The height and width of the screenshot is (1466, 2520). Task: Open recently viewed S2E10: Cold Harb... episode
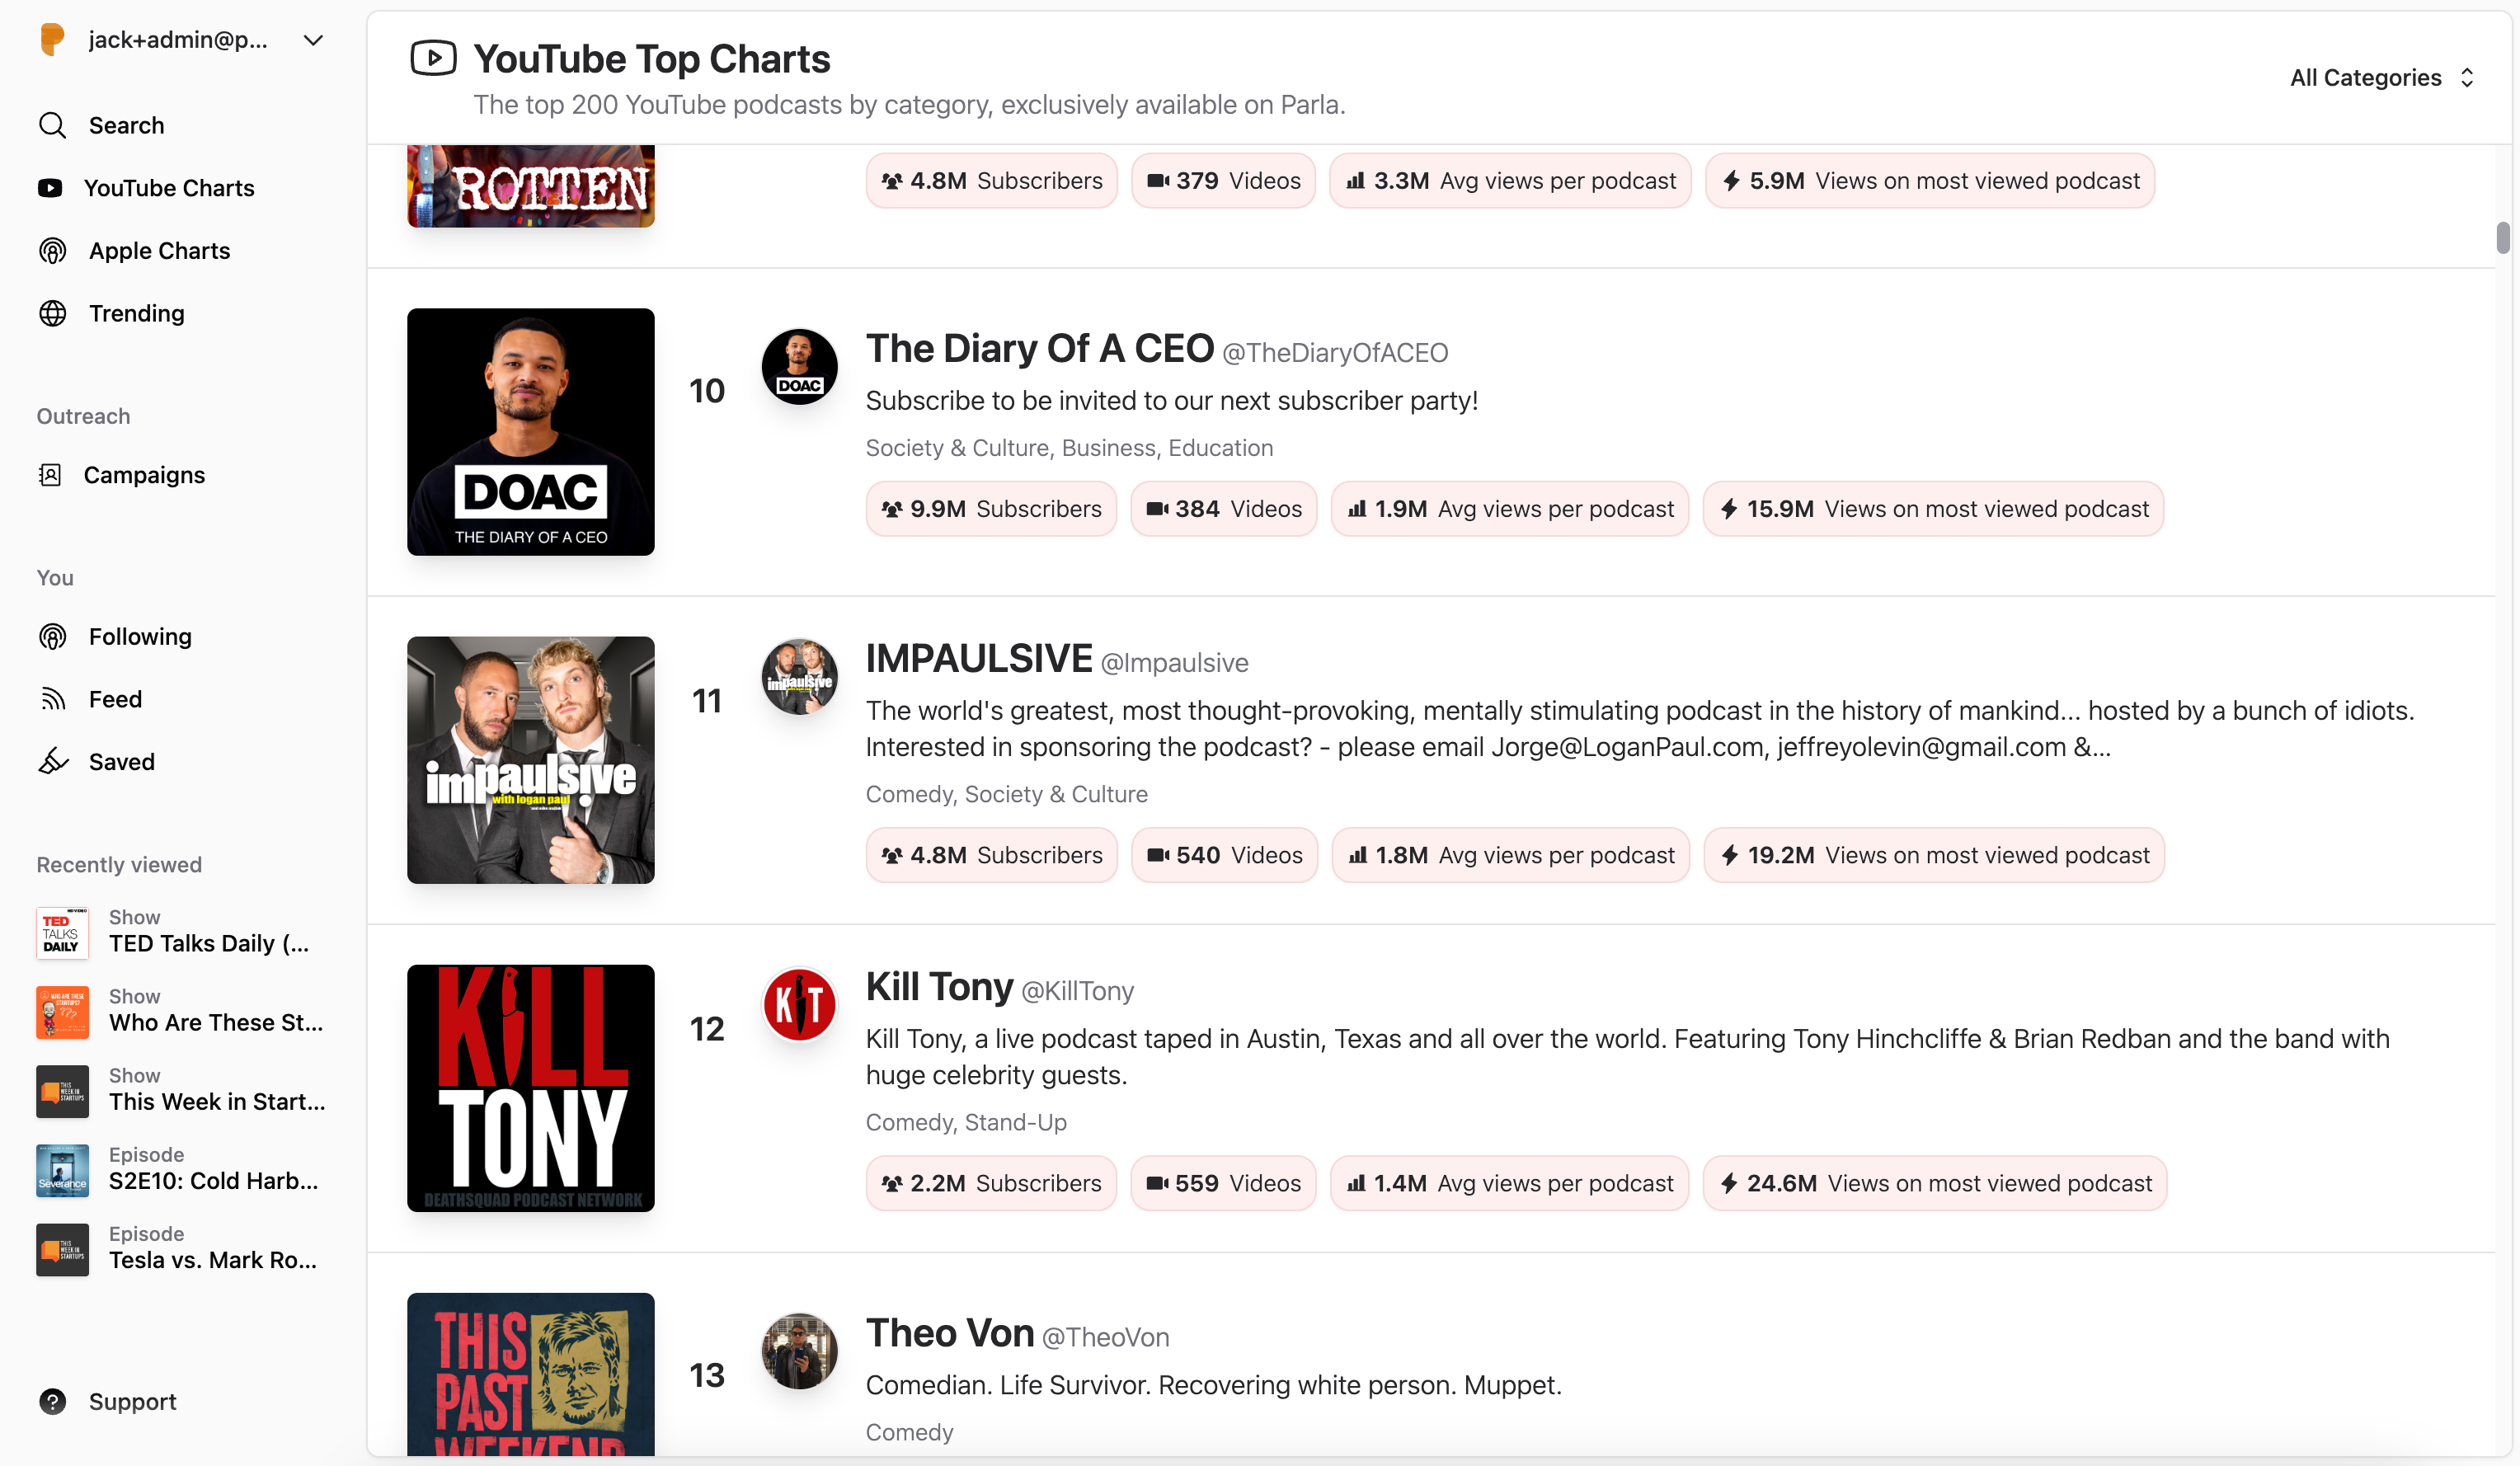click(x=183, y=1170)
